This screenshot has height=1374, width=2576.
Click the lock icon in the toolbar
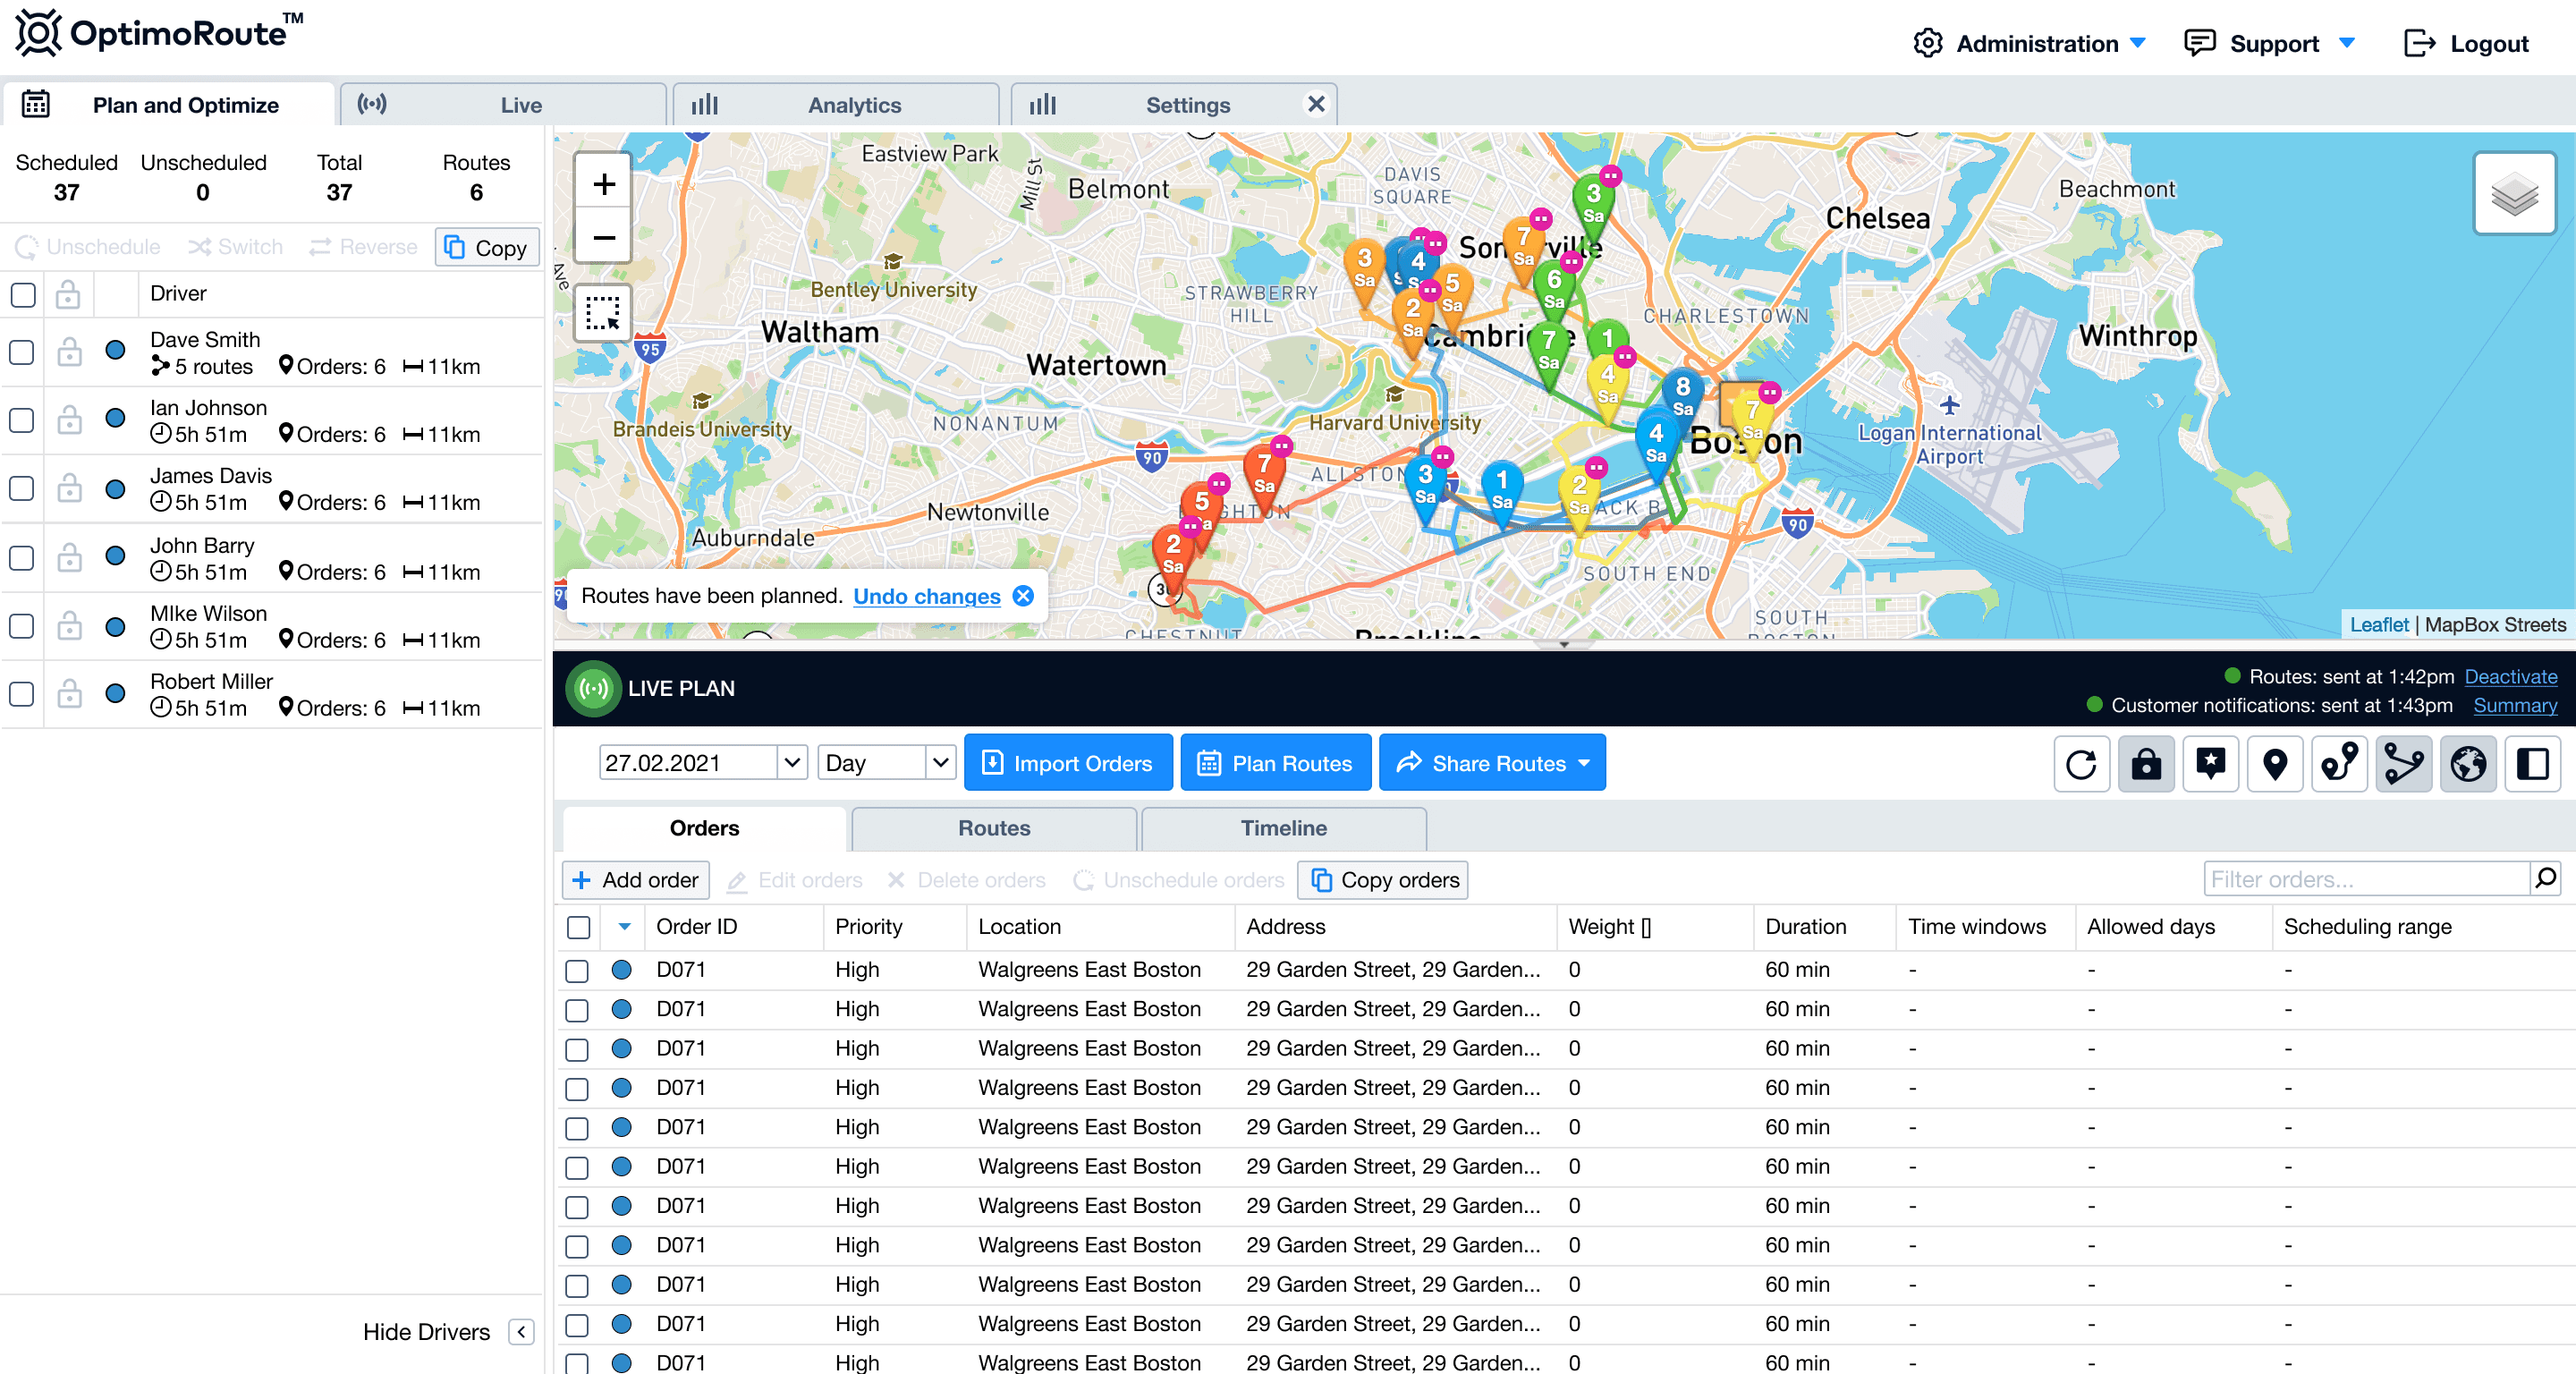coord(2146,765)
